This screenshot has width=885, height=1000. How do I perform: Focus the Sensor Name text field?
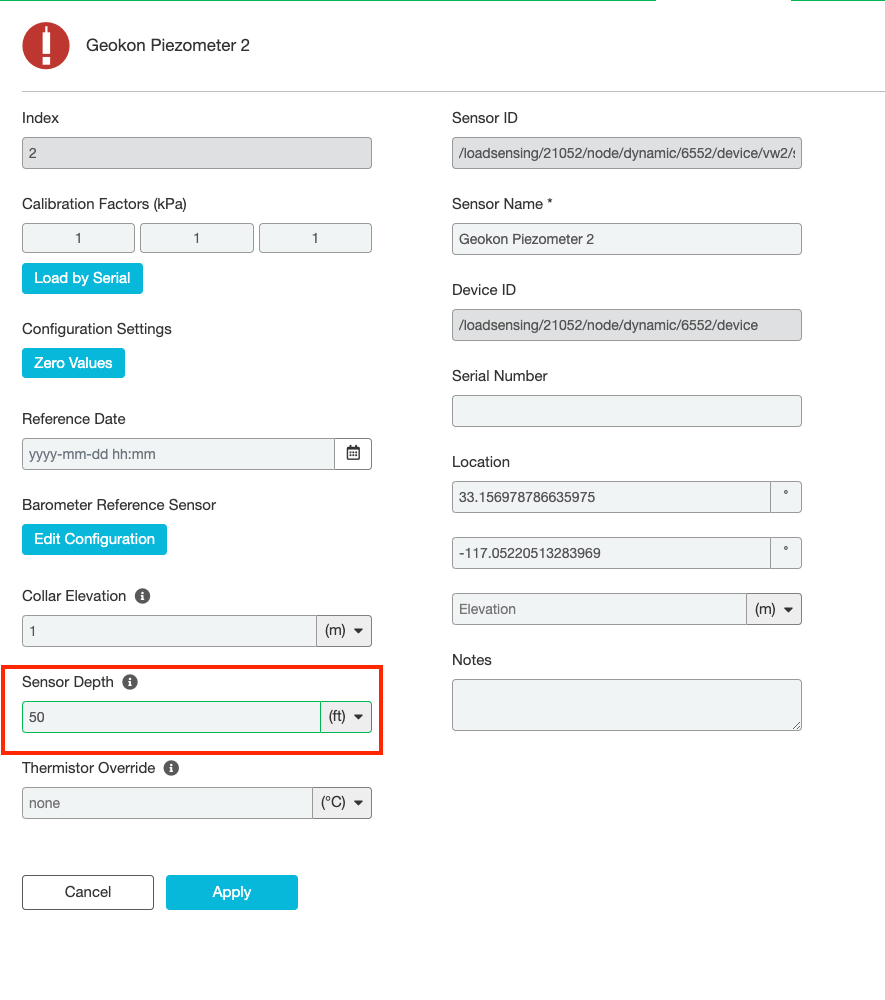627,239
